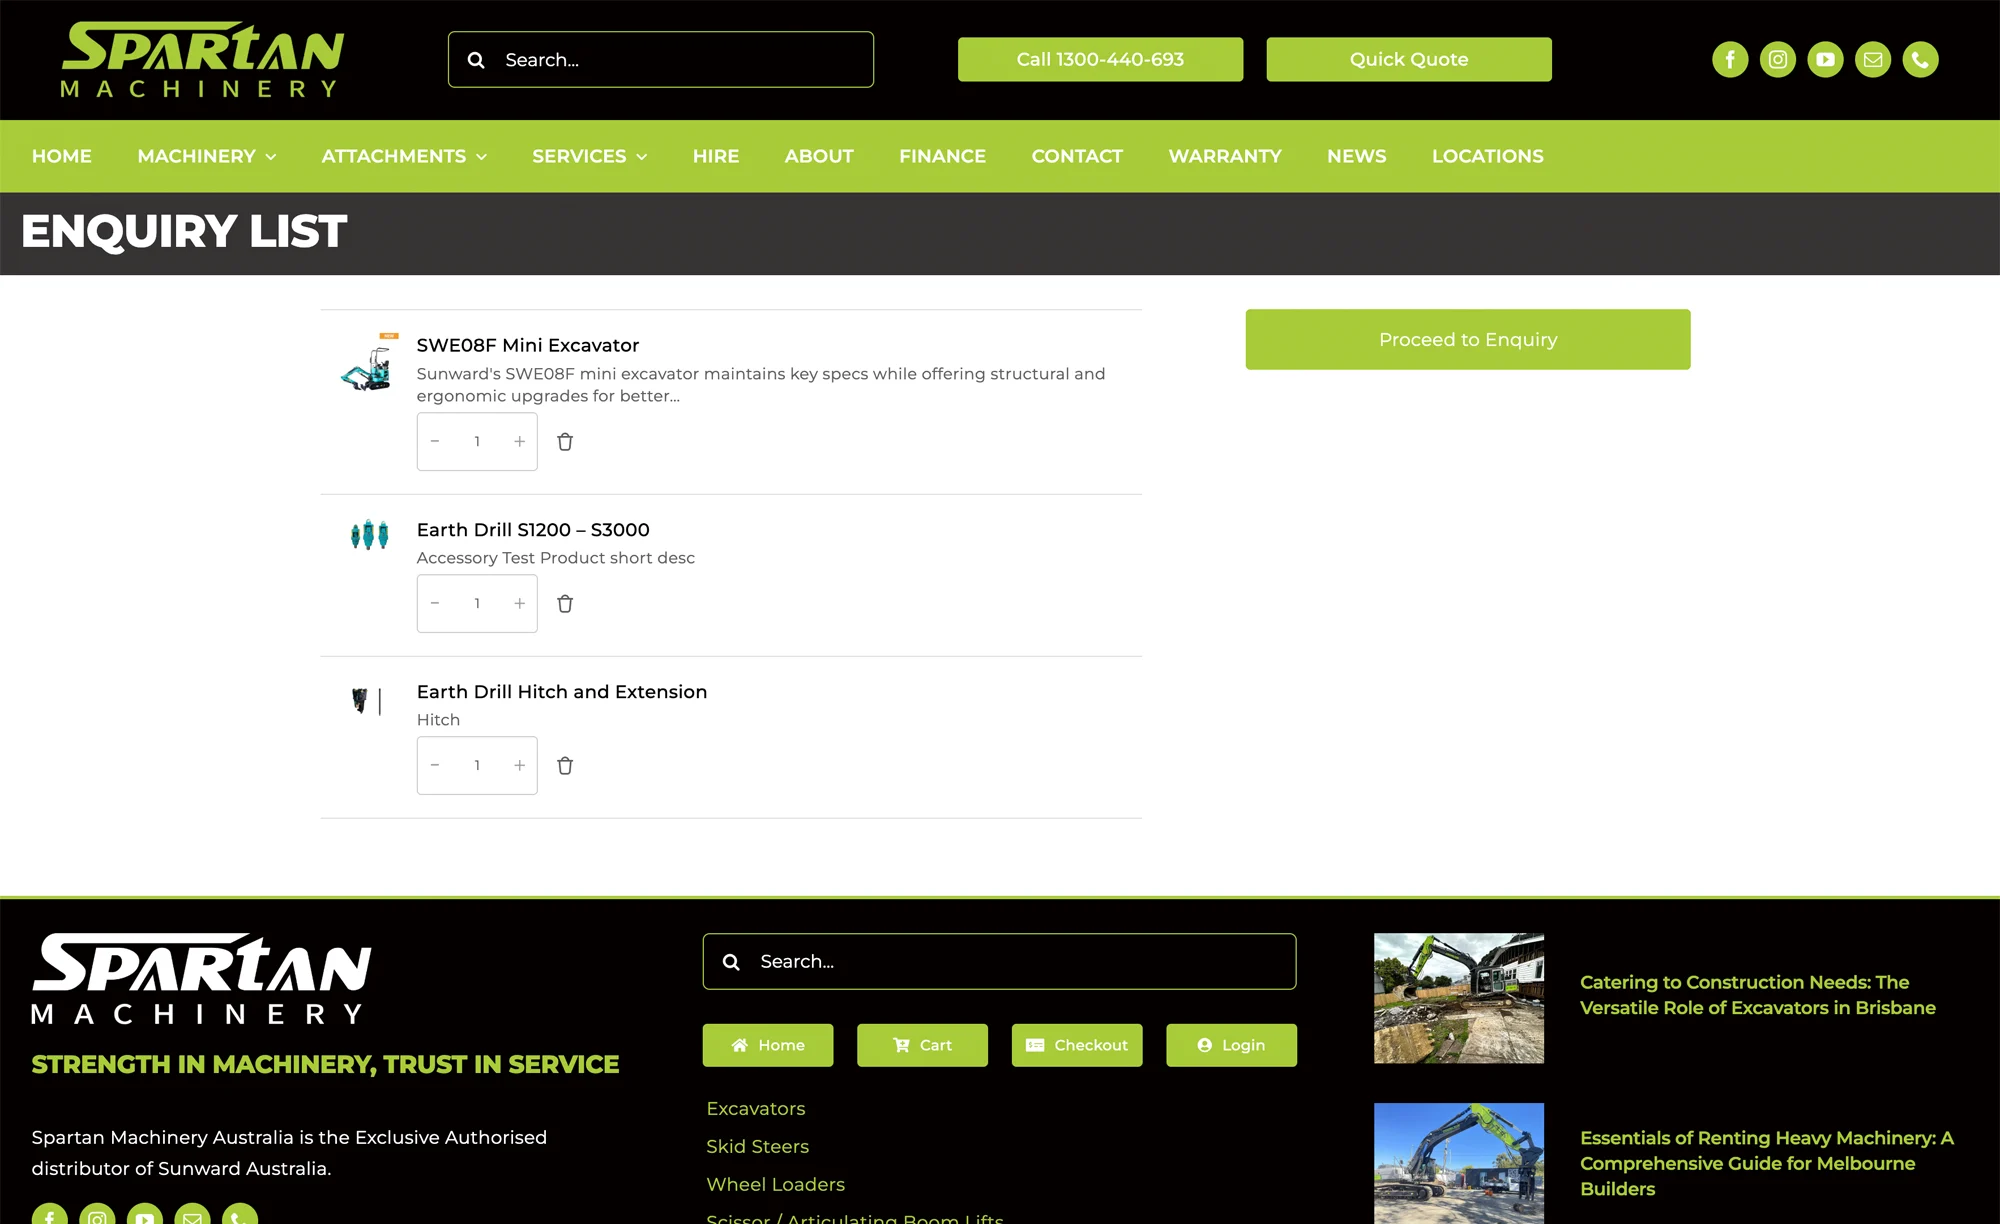Increase SWE08F Mini Excavator quantity
The image size is (2000, 1224).
(x=519, y=441)
